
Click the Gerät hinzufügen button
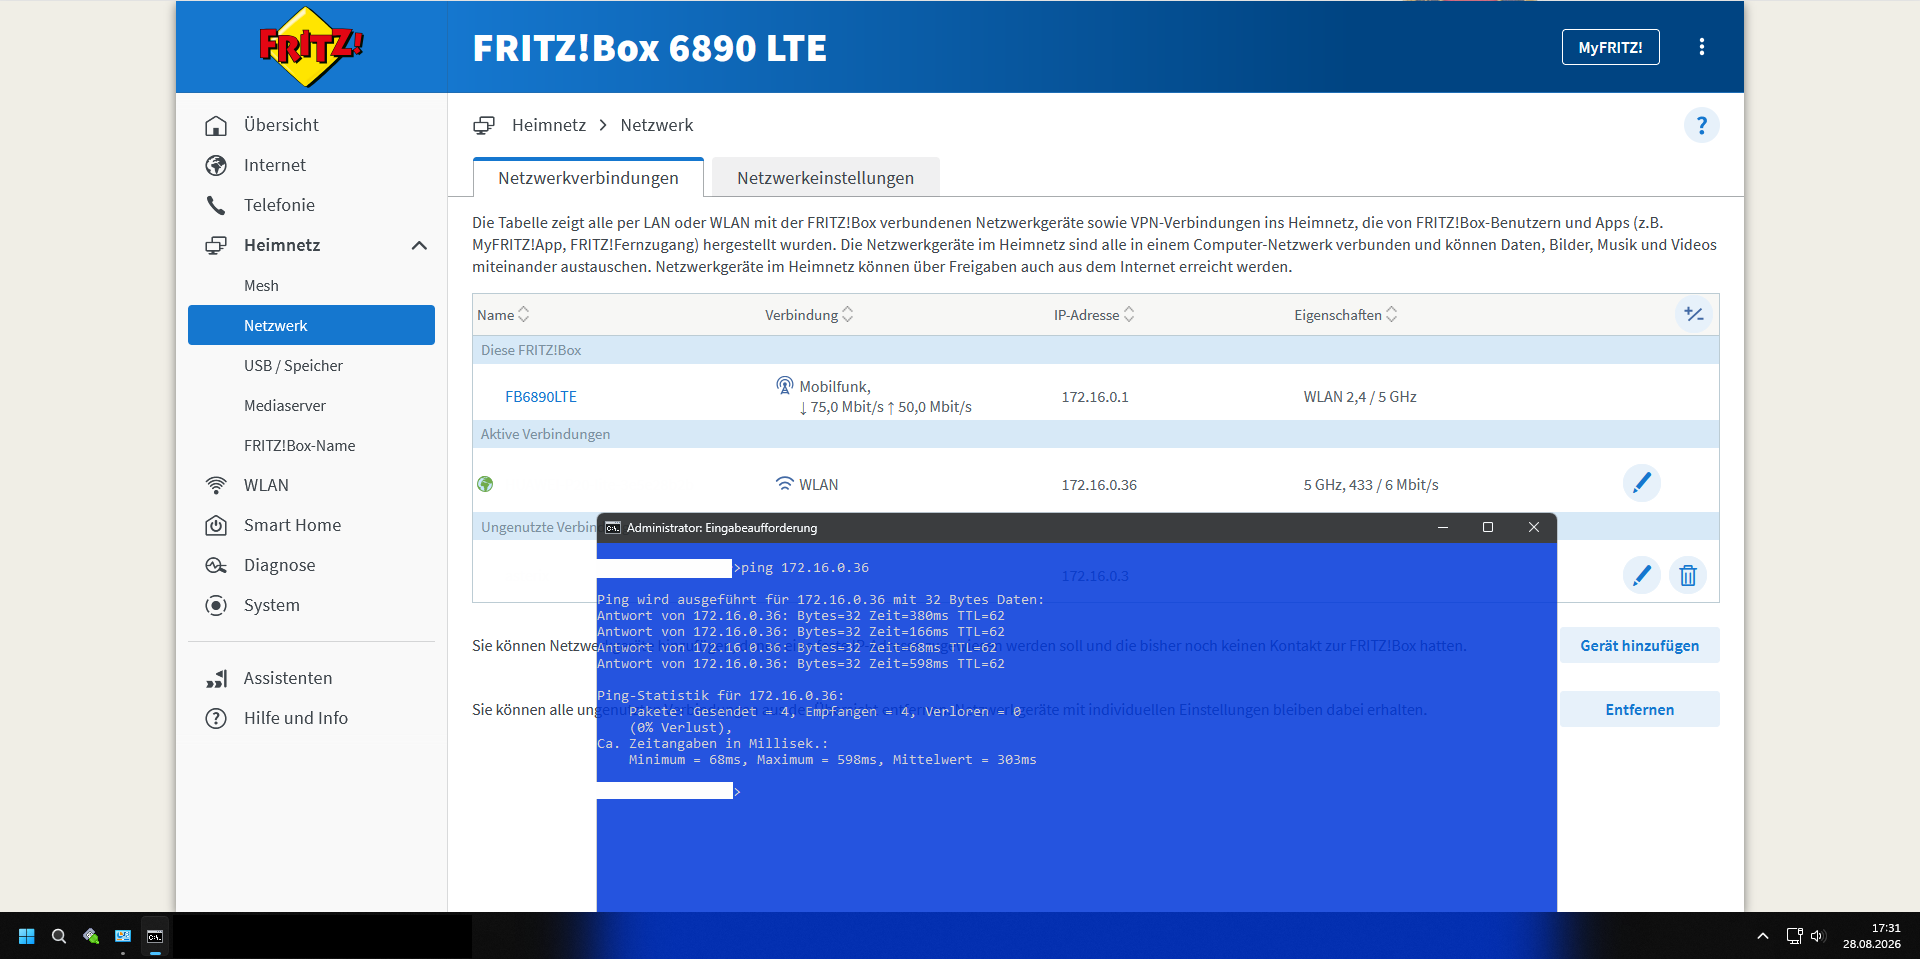click(x=1639, y=645)
